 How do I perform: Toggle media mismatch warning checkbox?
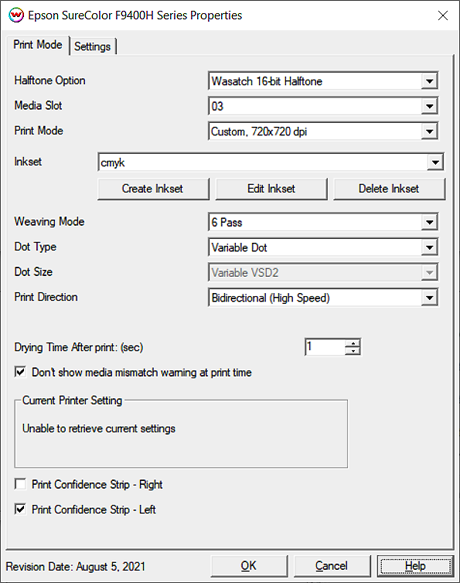[20, 372]
